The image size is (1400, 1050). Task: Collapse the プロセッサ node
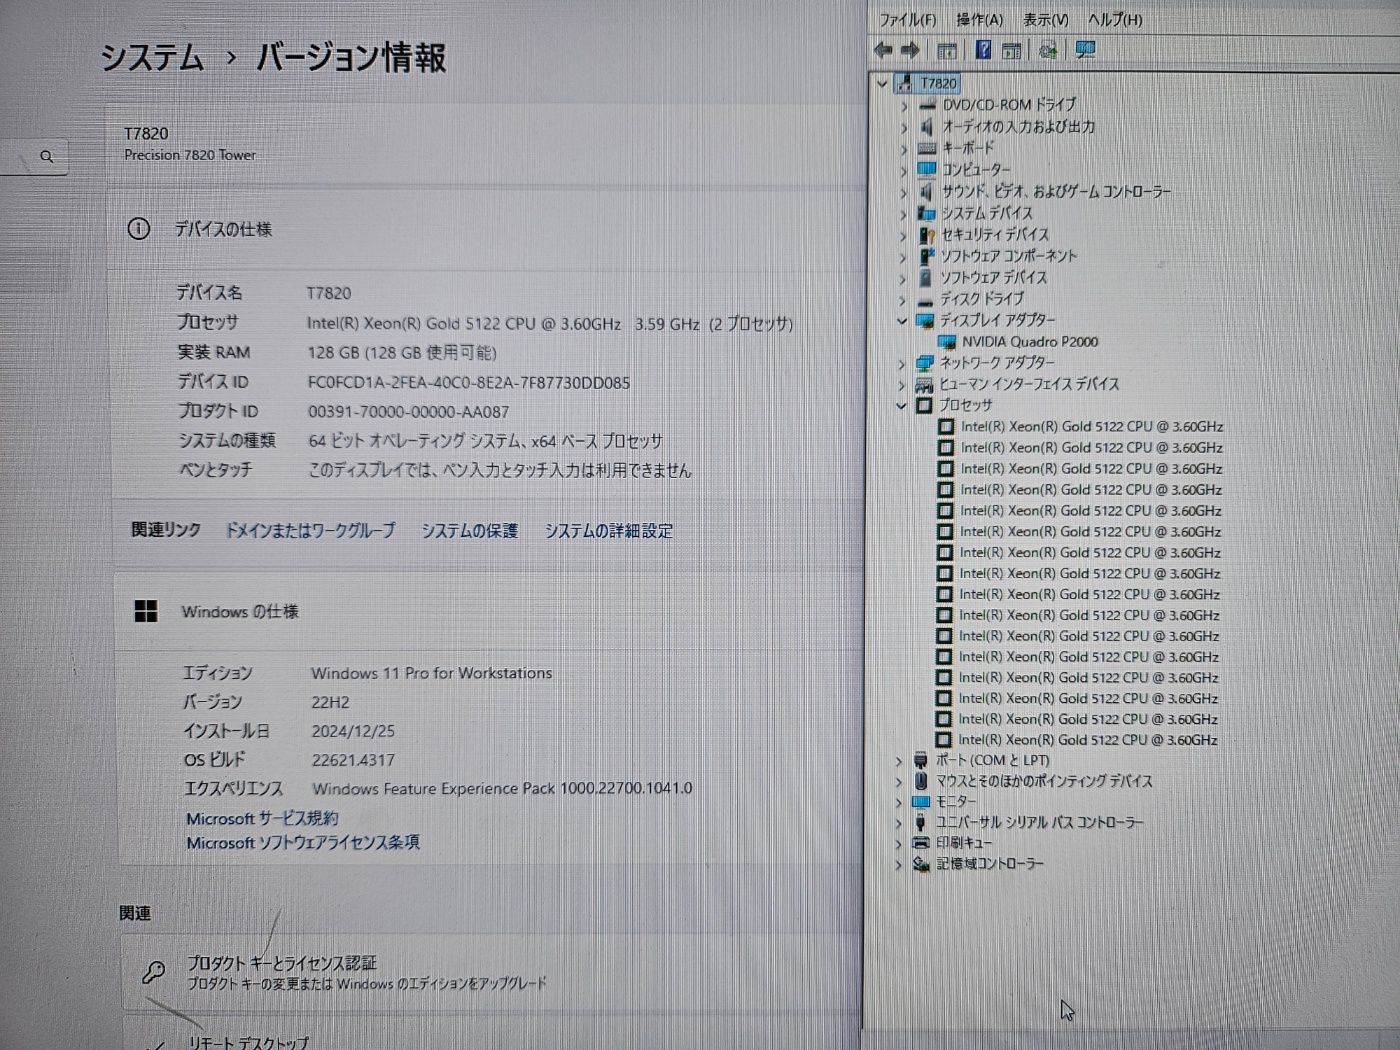point(901,405)
